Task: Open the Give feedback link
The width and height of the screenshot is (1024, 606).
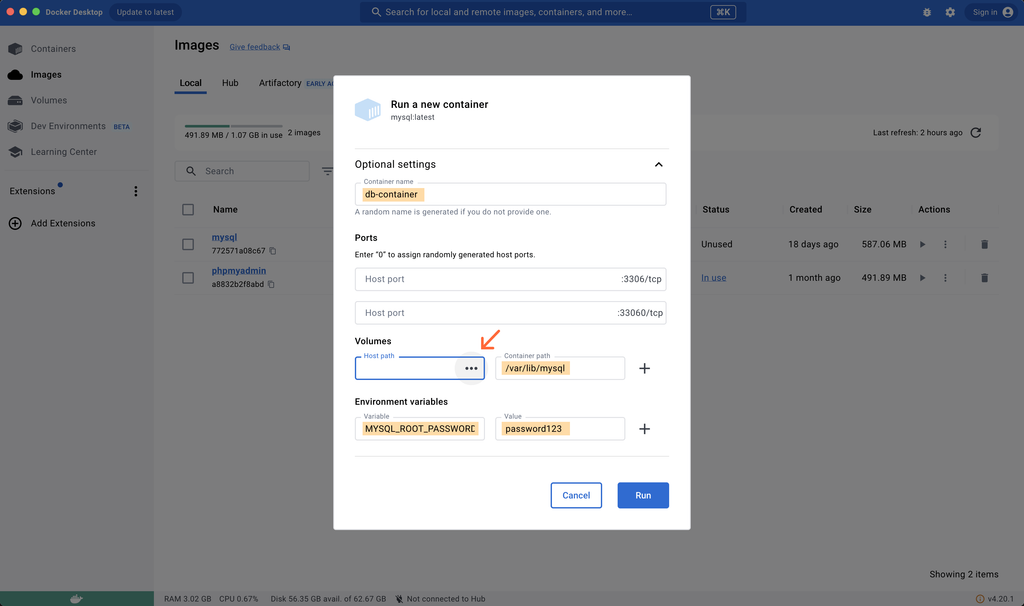Action: pyautogui.click(x=253, y=46)
